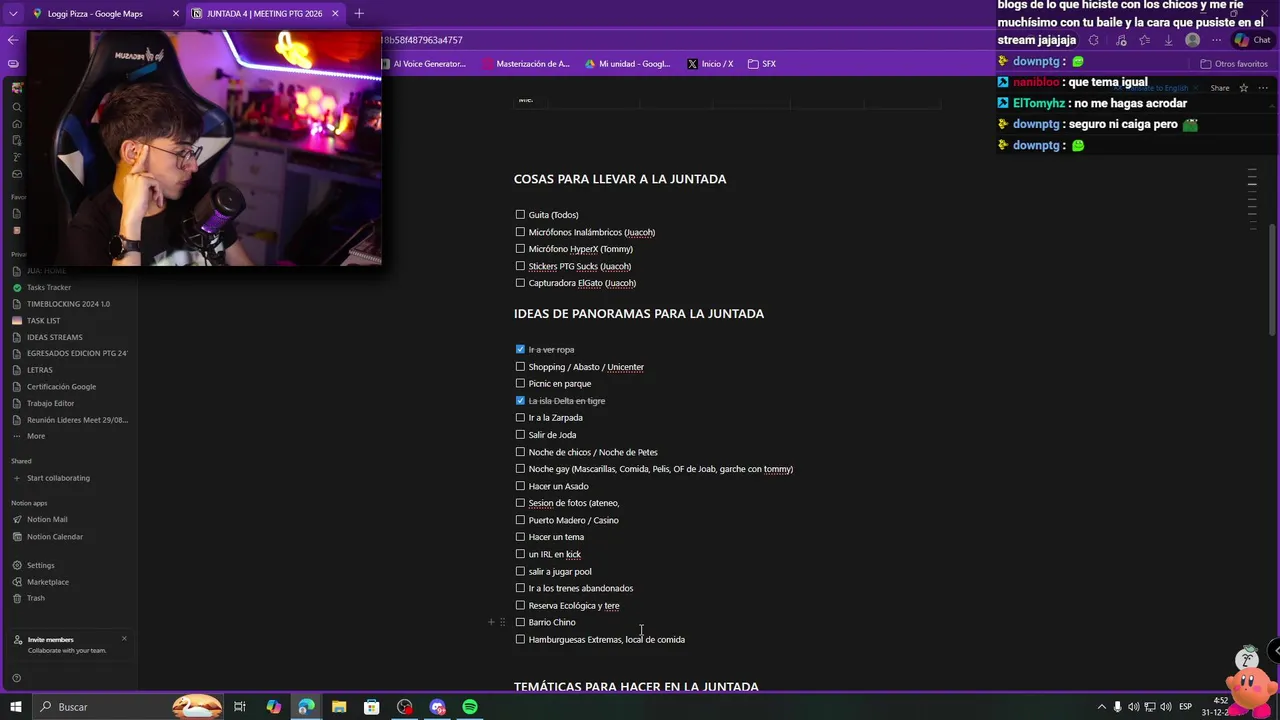Open Notion help question mark icon
This screenshot has height=720, width=1280.
[x=16, y=678]
